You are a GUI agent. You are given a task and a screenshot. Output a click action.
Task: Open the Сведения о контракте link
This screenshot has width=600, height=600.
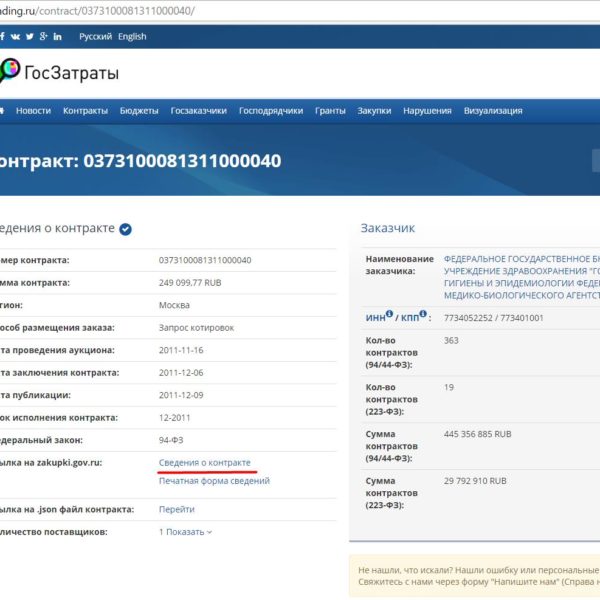coord(205,463)
